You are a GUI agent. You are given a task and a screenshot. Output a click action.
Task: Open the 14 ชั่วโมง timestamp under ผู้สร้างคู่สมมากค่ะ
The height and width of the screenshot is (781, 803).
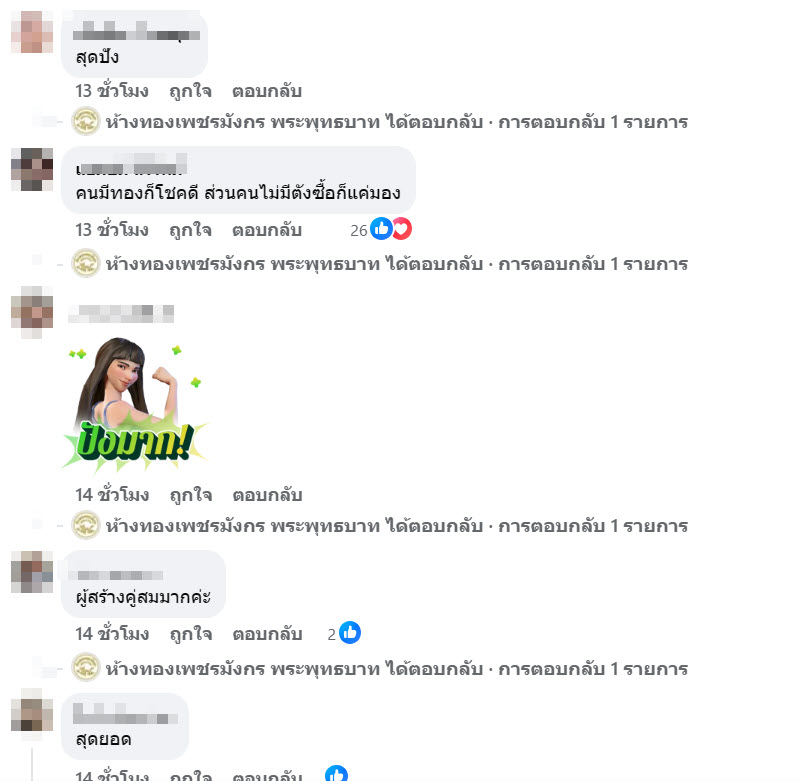click(112, 634)
